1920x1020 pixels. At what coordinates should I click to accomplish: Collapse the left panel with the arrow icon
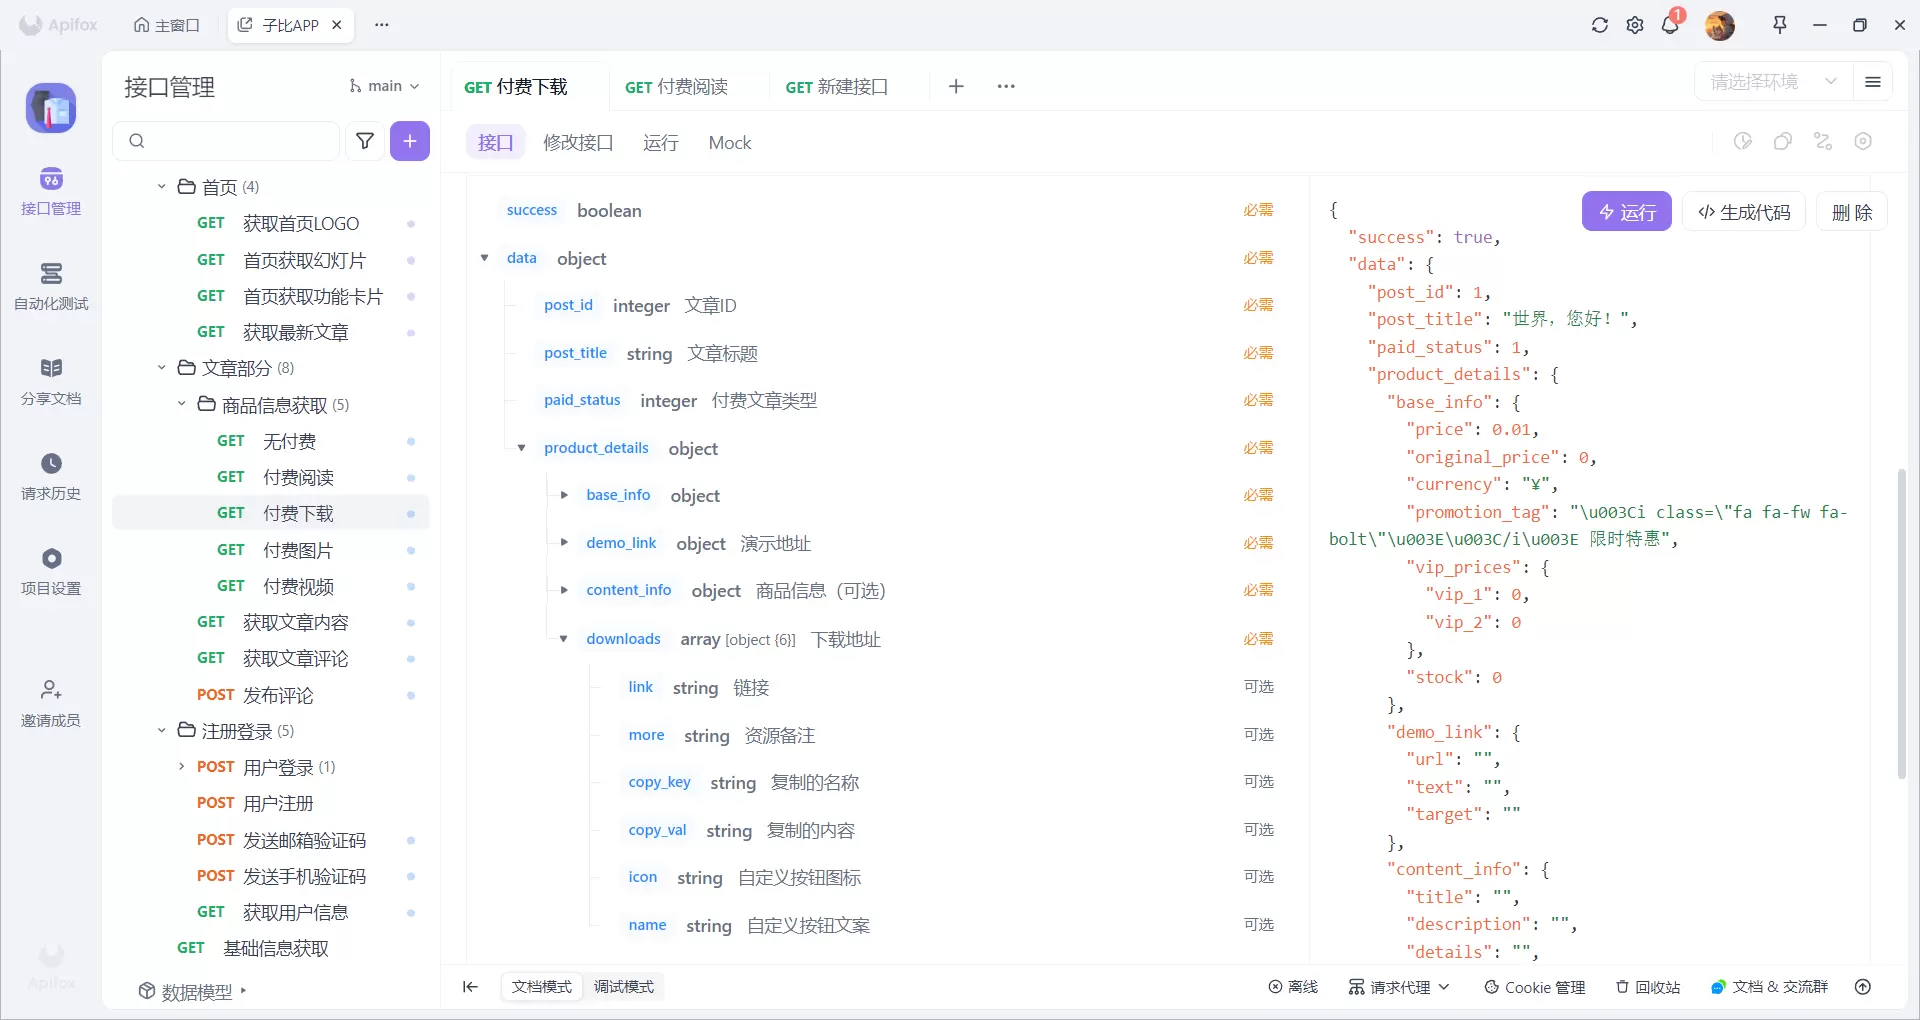[470, 987]
